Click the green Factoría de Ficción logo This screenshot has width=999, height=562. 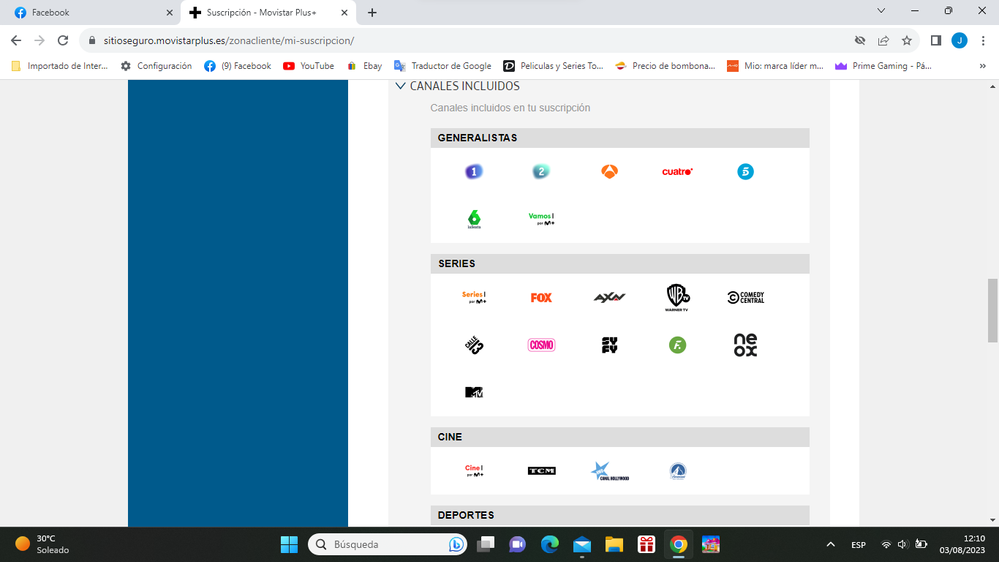[677, 345]
